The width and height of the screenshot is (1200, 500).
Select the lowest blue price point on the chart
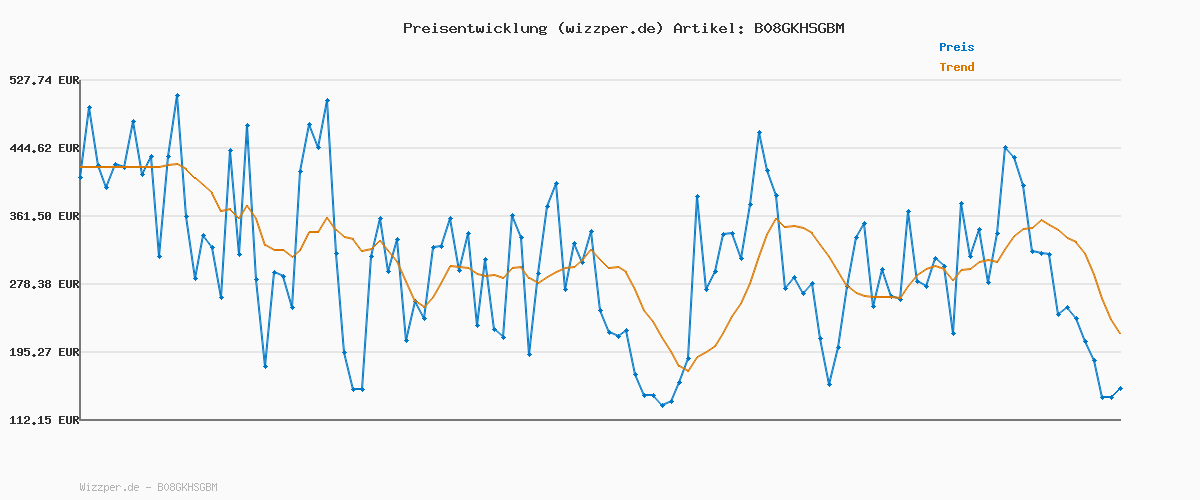tap(662, 405)
